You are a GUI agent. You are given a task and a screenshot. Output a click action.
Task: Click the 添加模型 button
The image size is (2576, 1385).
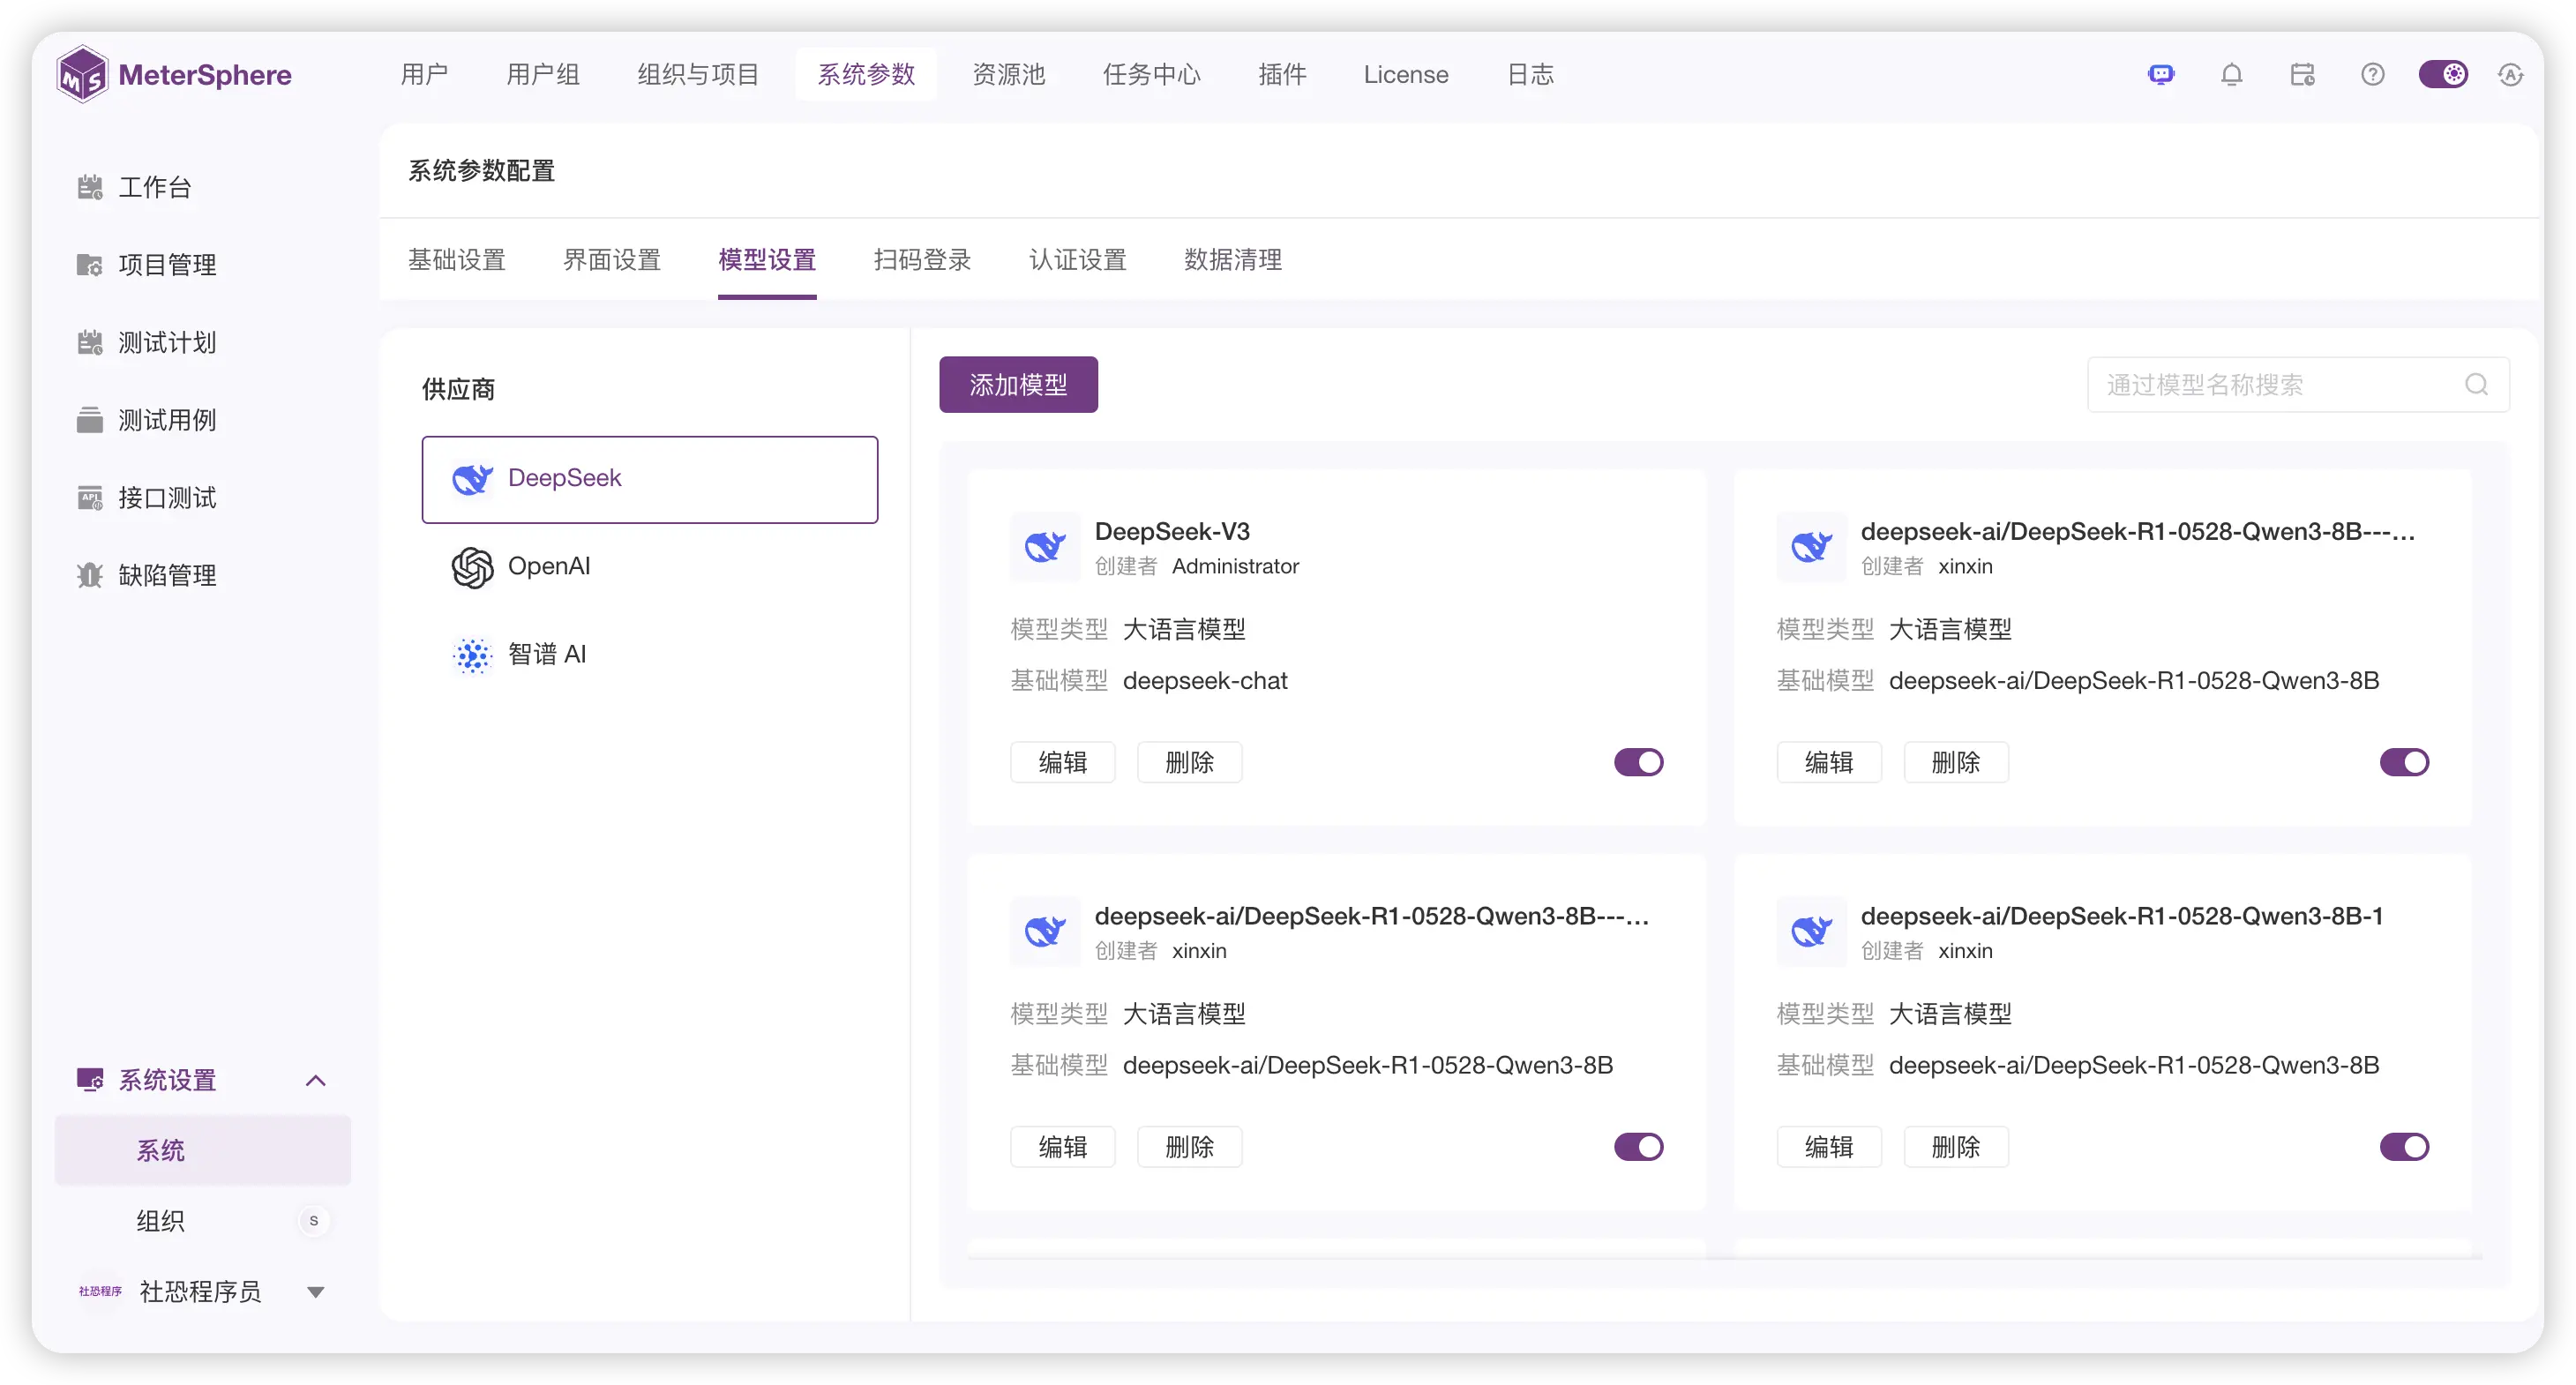[x=1018, y=385]
